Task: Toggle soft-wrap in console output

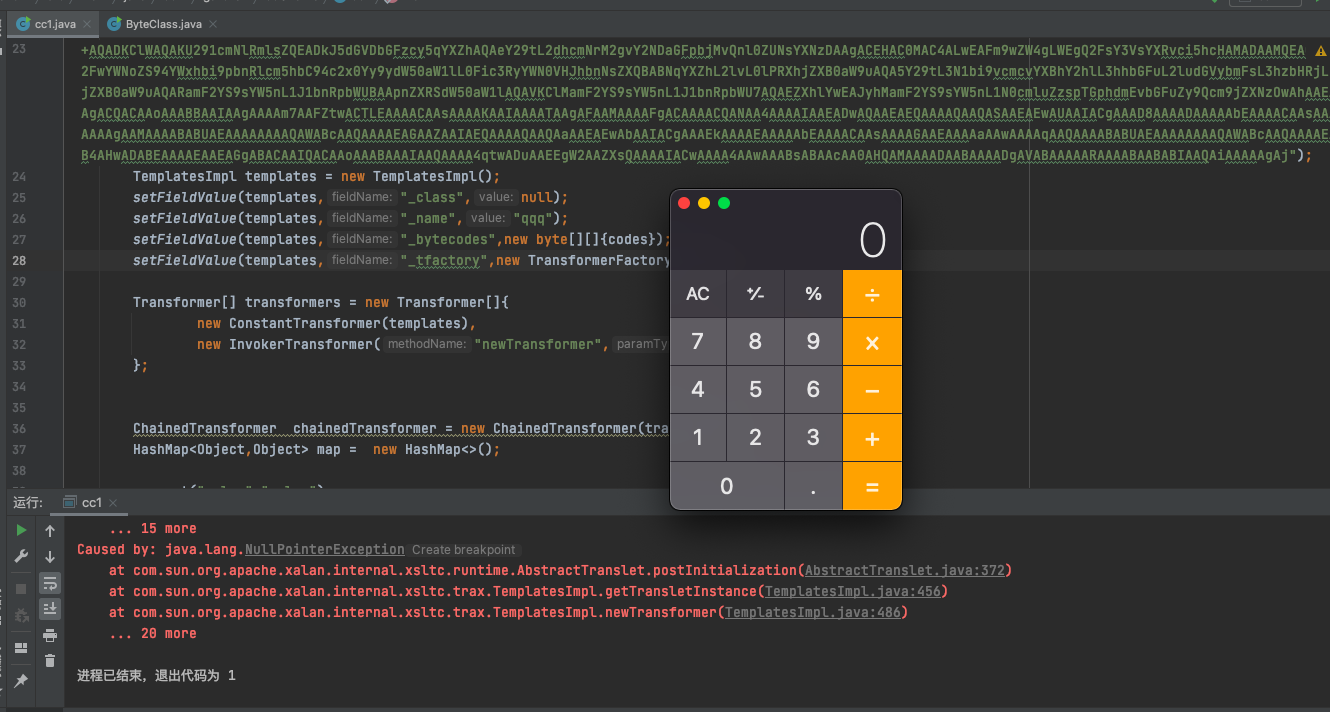Action: pyautogui.click(x=50, y=582)
